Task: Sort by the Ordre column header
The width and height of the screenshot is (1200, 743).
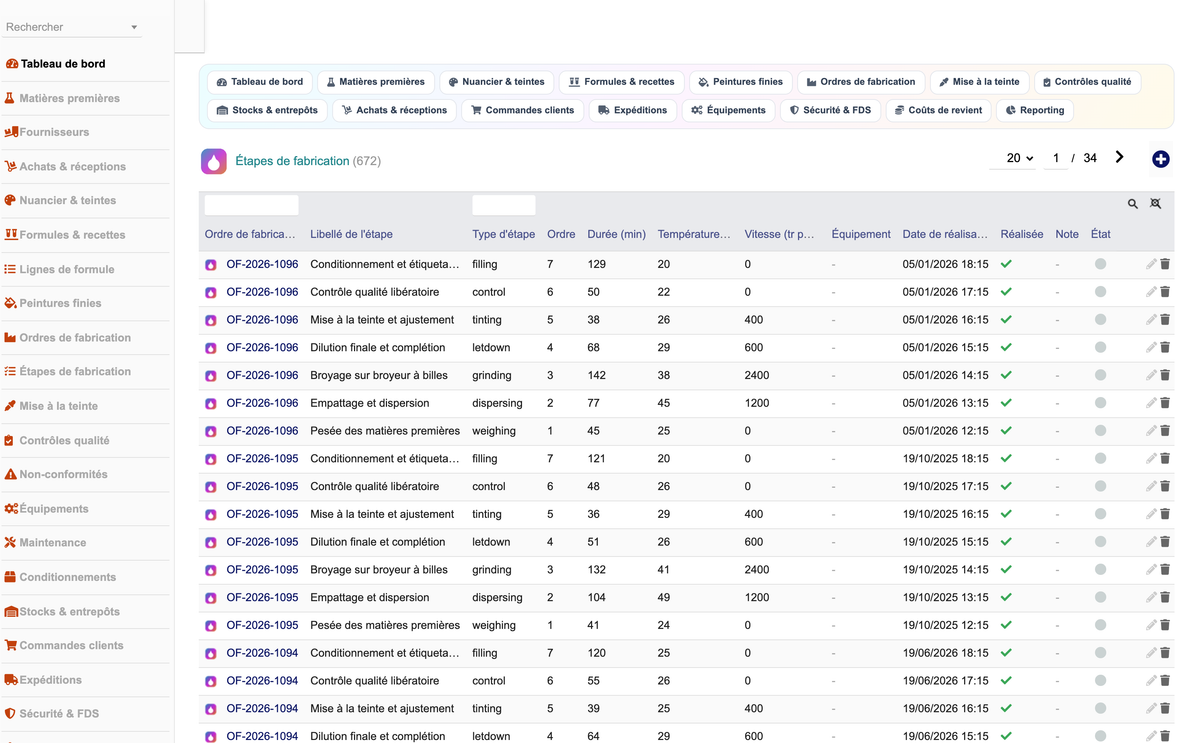Action: (x=561, y=234)
